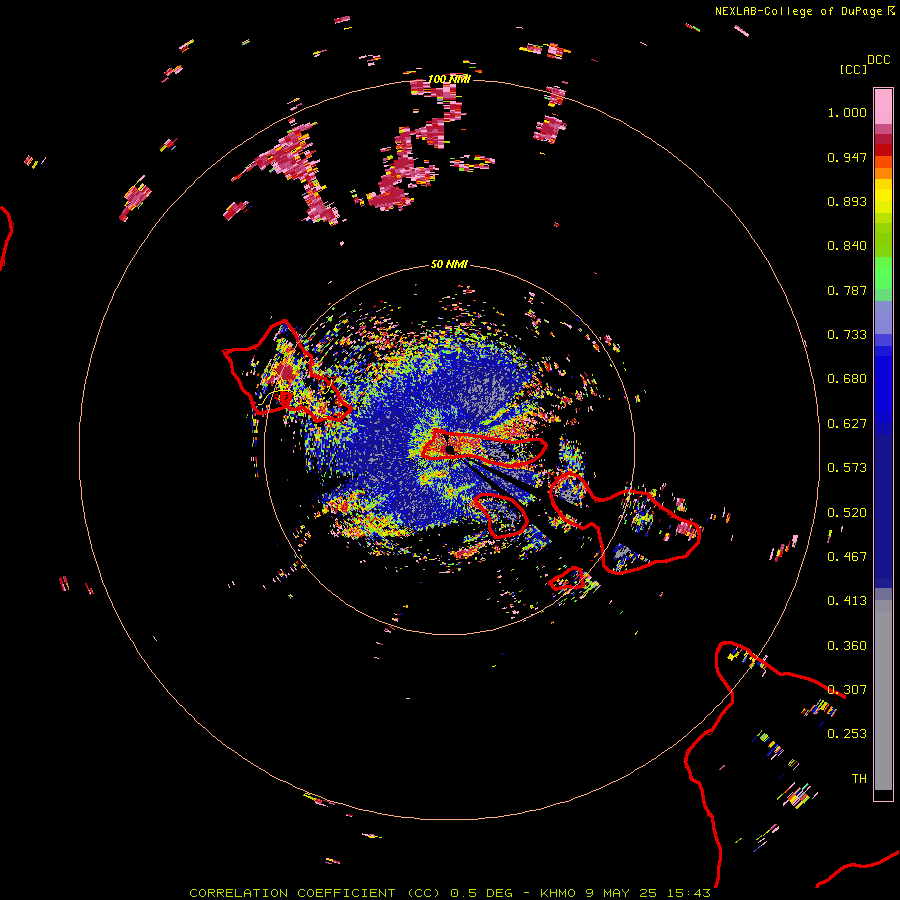This screenshot has width=900, height=900.
Task: Click the KHMO station identifier in footer
Action: tap(557, 893)
